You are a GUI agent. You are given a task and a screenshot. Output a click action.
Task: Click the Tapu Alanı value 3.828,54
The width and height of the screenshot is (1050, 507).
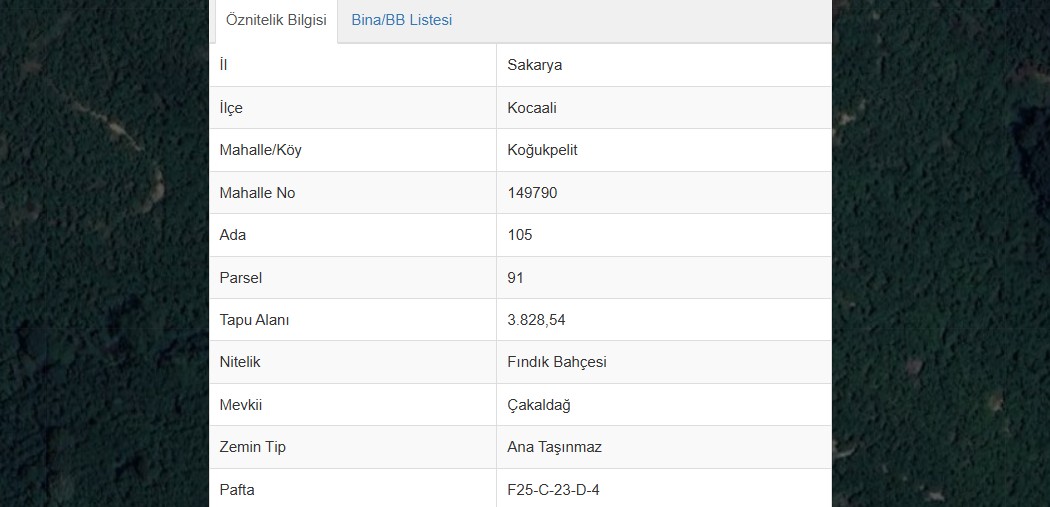tap(536, 320)
